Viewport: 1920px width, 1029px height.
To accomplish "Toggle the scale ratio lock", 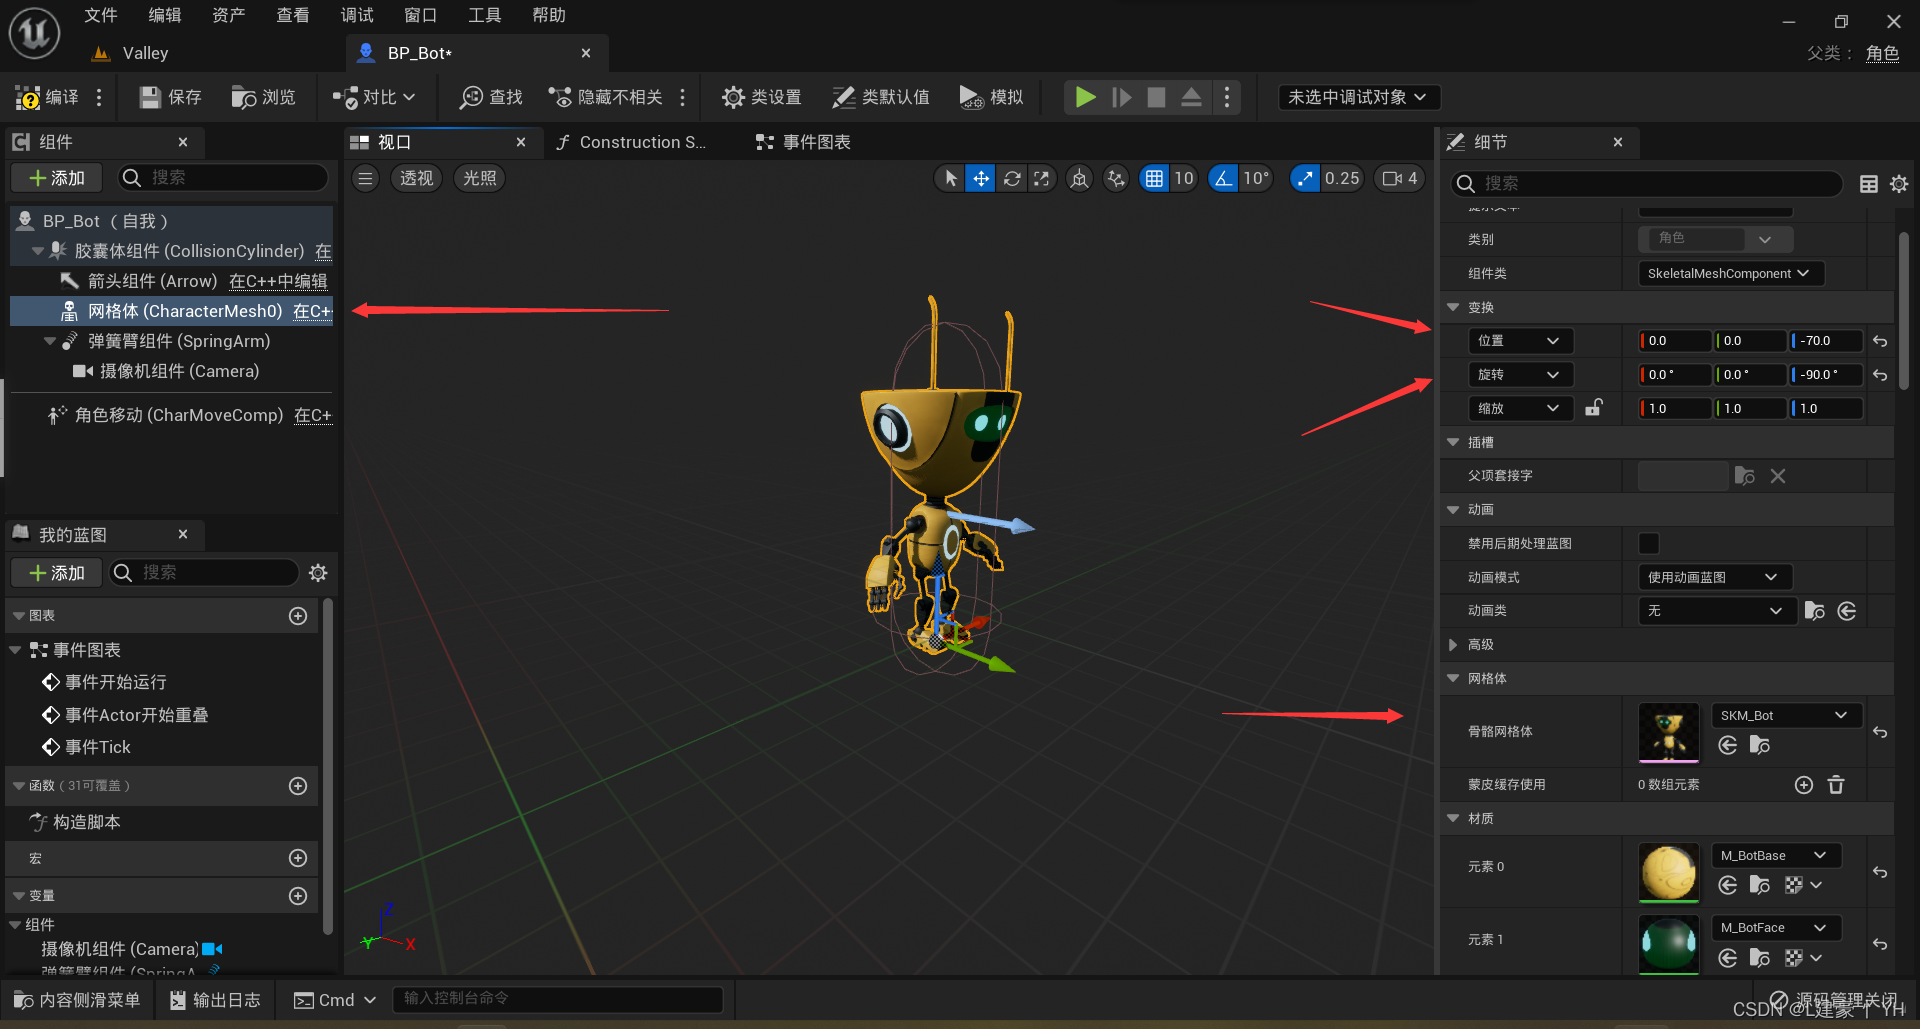I will [x=1594, y=408].
